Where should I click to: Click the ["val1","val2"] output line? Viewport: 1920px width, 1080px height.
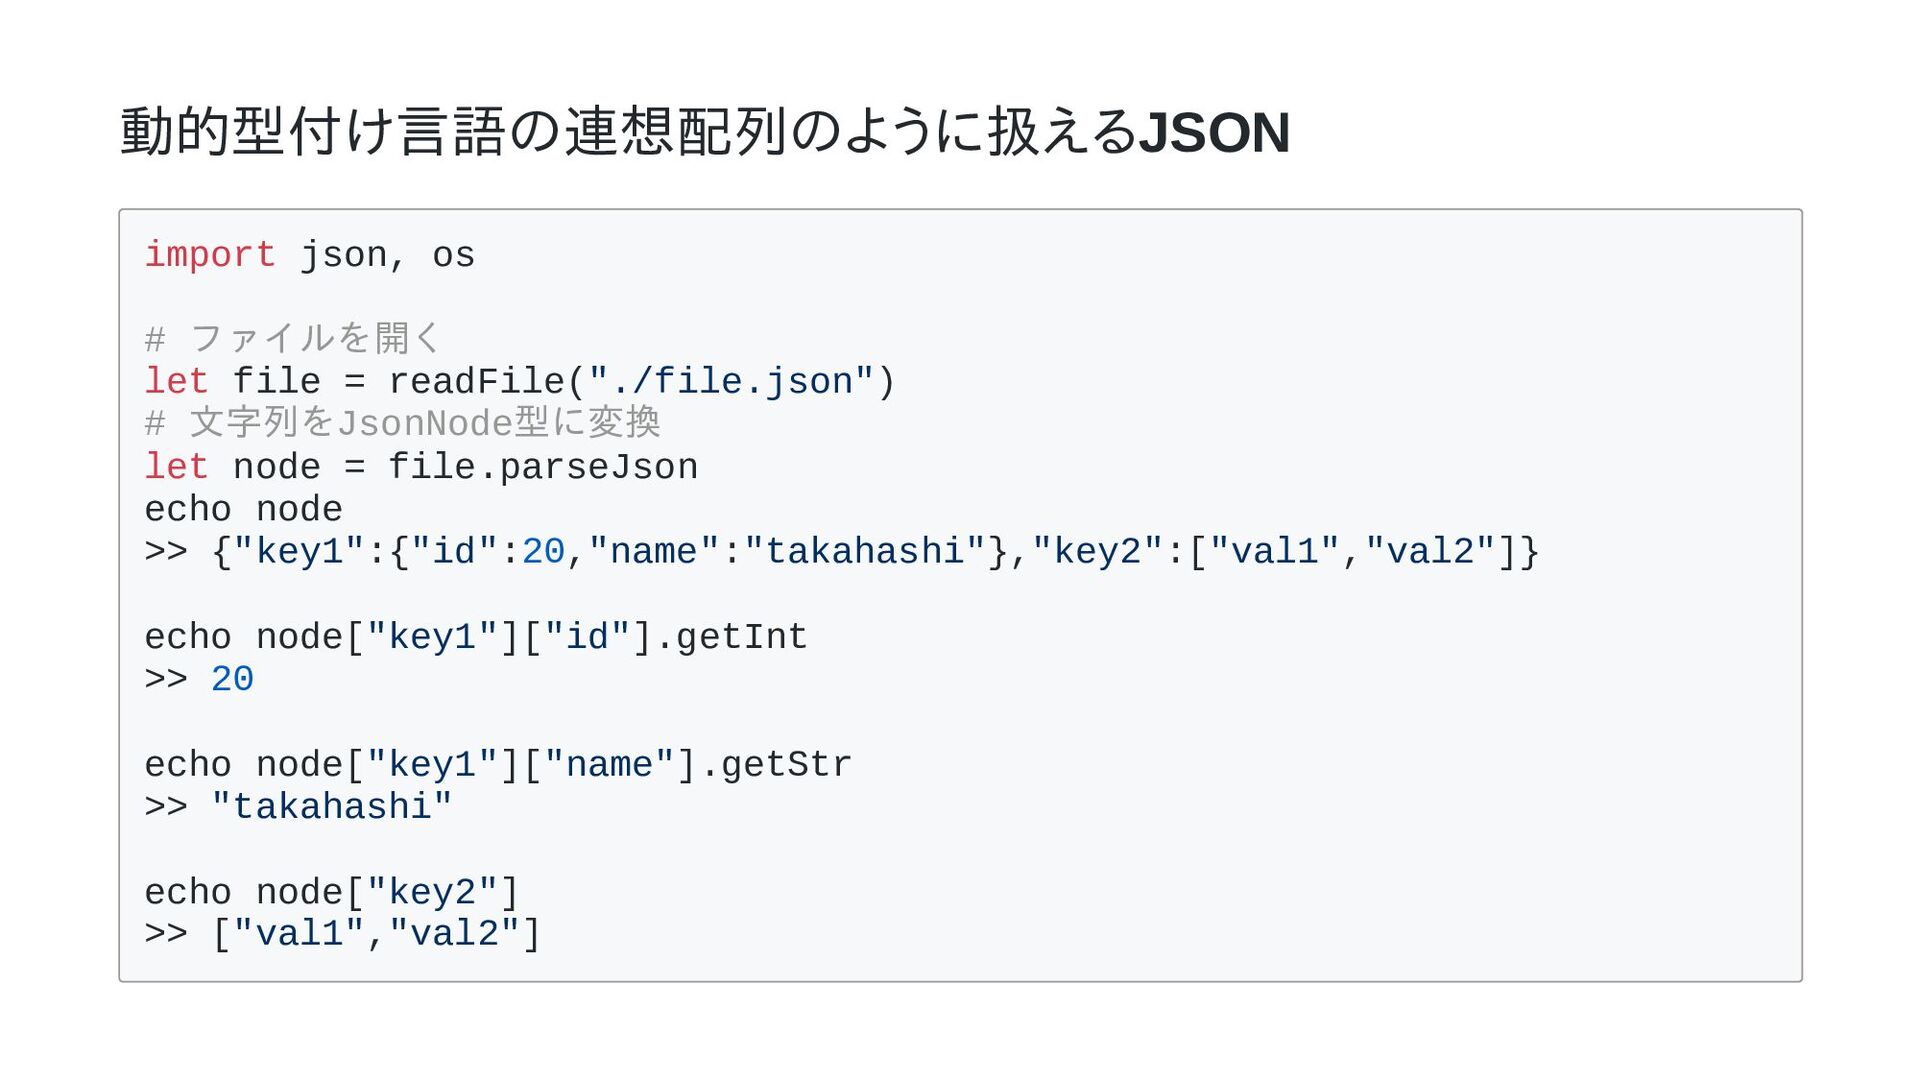click(x=343, y=934)
